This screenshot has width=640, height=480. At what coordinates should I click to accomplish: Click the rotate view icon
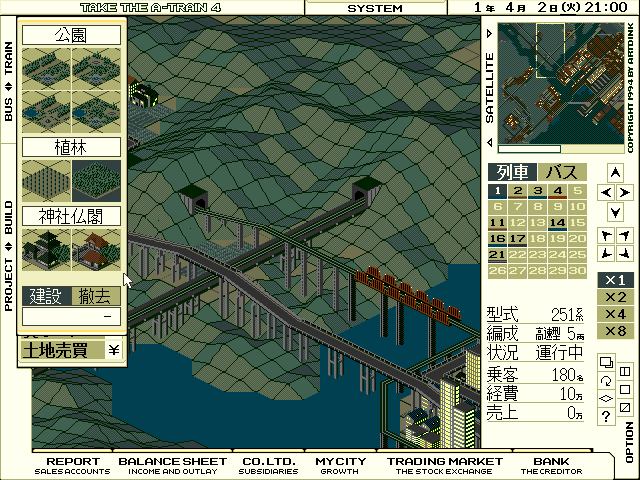coord(607,381)
